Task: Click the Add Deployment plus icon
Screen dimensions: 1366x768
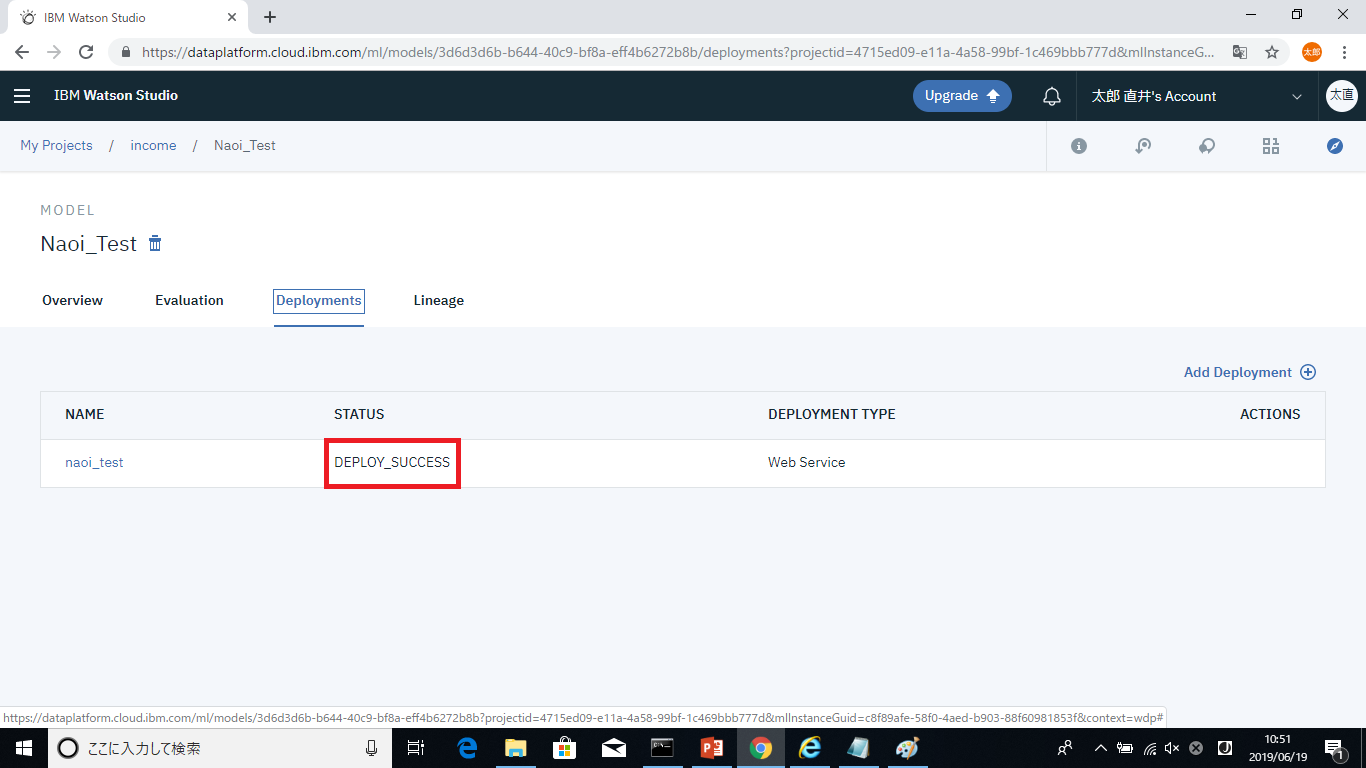Action: click(x=1308, y=372)
